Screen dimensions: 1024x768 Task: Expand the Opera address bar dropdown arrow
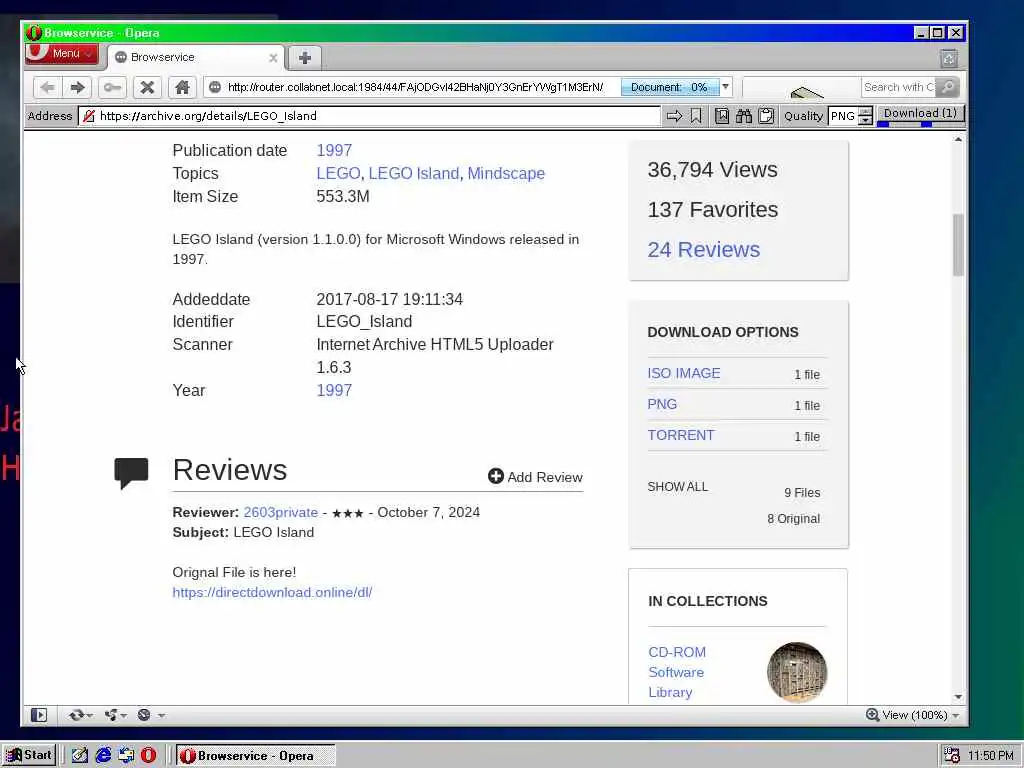(725, 87)
